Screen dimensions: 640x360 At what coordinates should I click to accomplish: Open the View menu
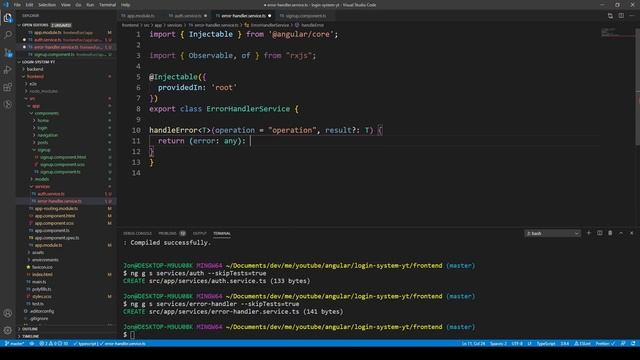pyautogui.click(x=65, y=5)
